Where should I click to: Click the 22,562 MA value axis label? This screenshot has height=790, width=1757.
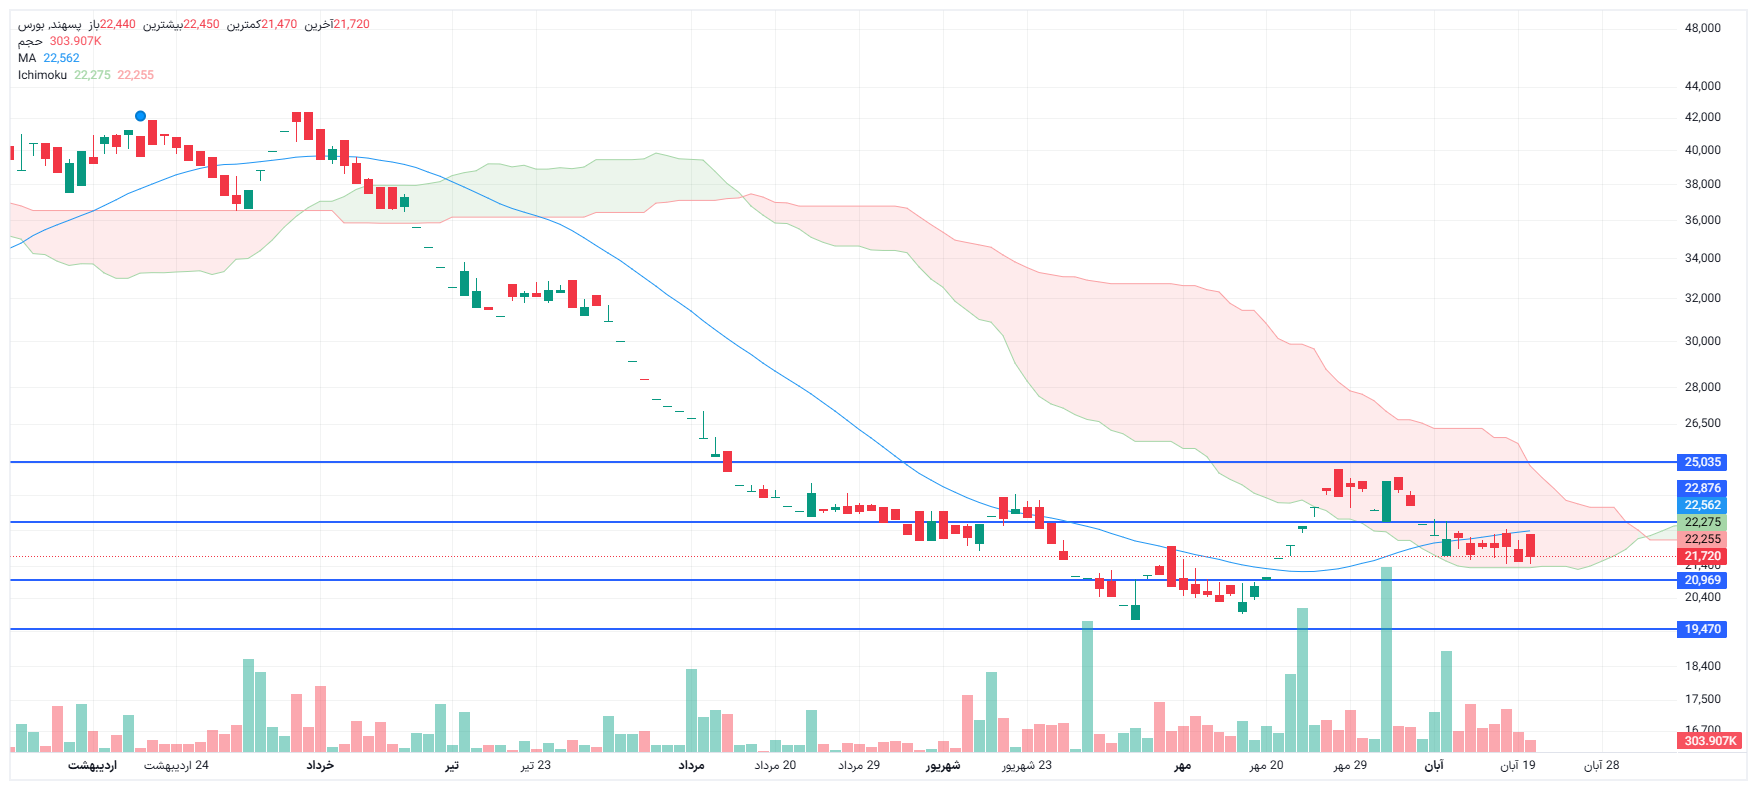1702,505
